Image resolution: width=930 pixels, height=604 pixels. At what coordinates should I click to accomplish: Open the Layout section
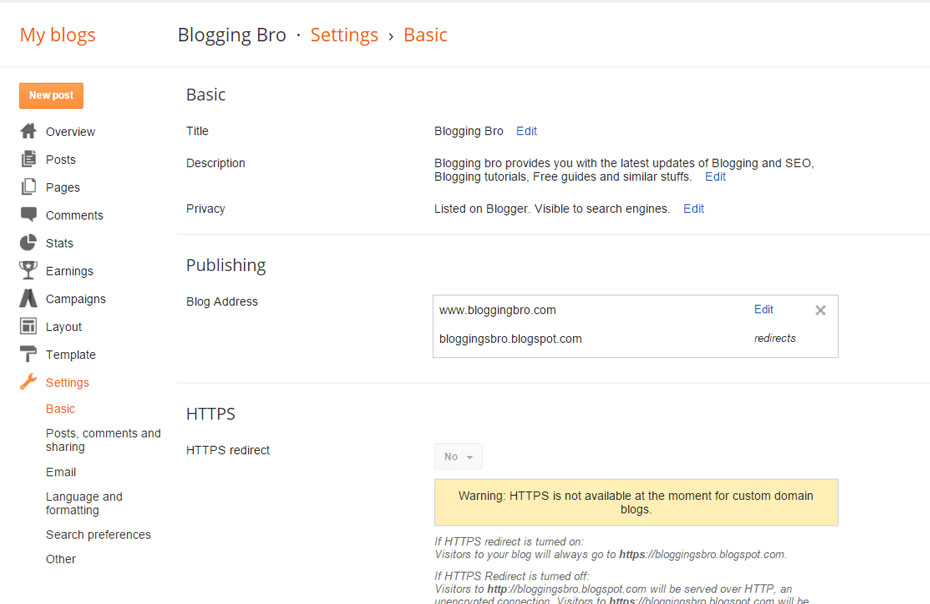pyautogui.click(x=63, y=327)
